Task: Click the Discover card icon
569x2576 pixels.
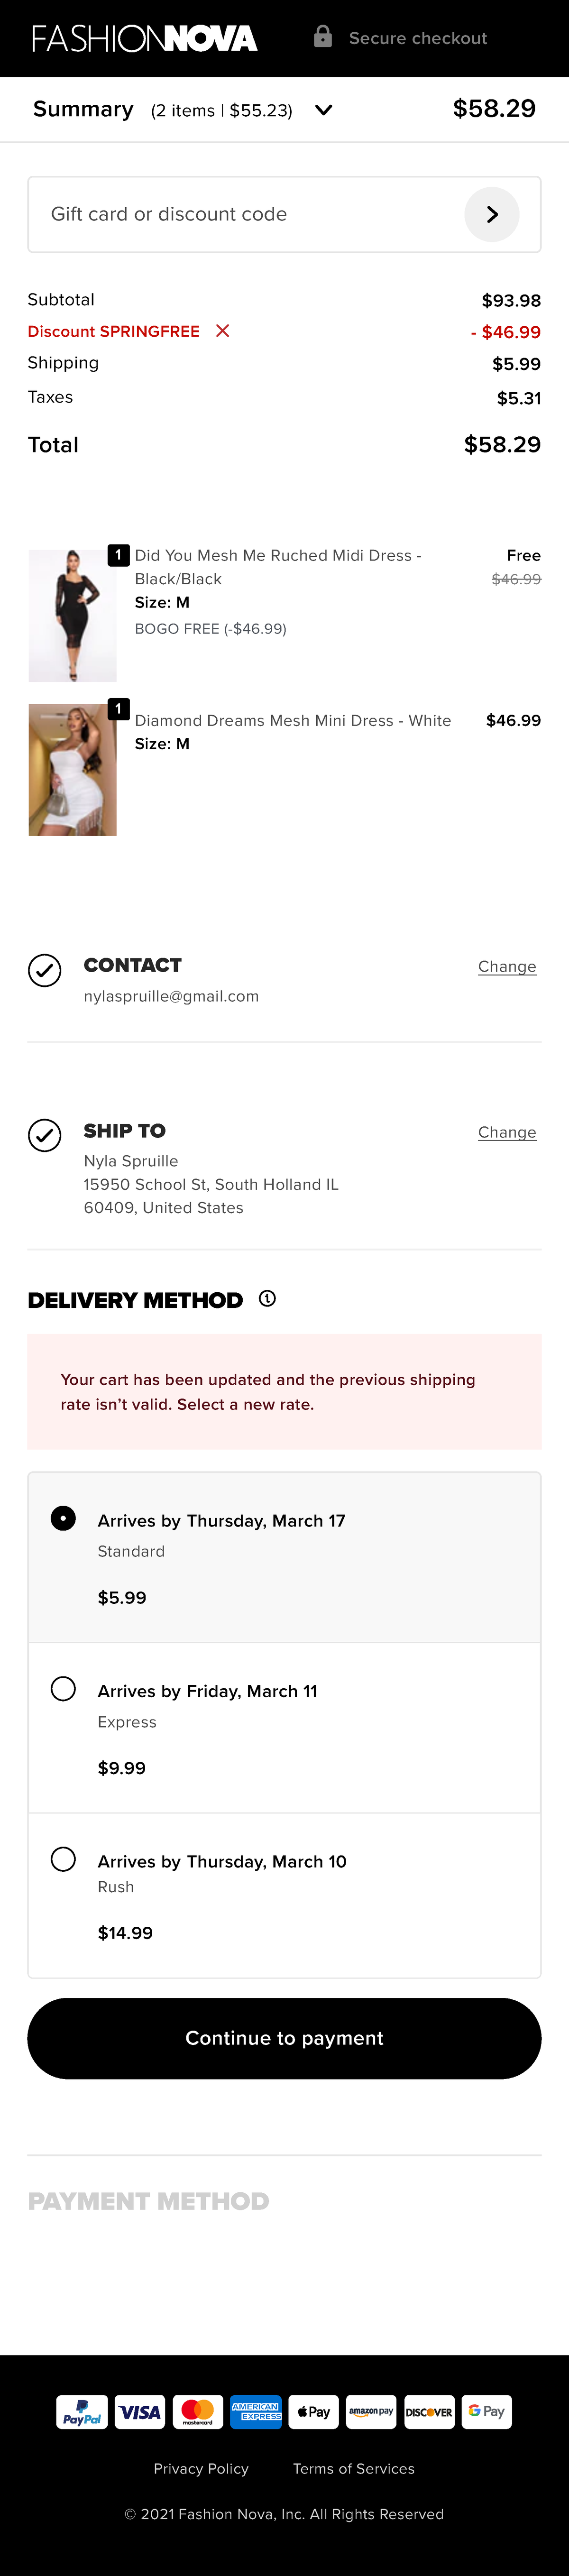Action: [429, 2411]
